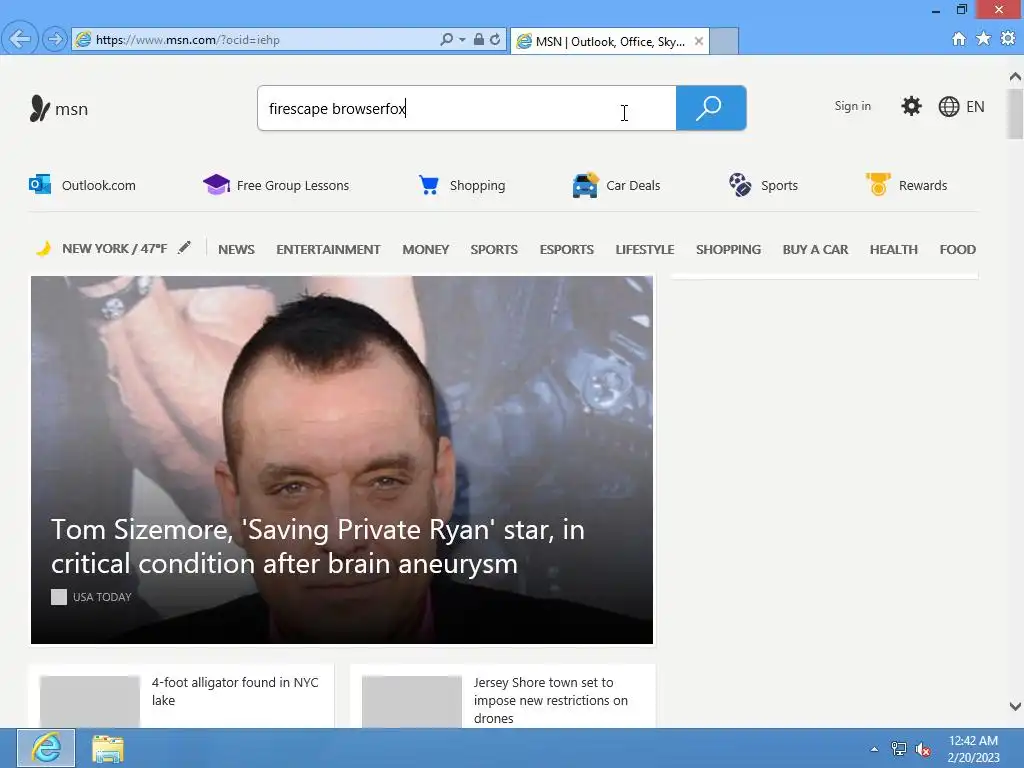Open the HEALTH navigation item
This screenshot has height=768, width=1024.
pyautogui.click(x=893, y=249)
